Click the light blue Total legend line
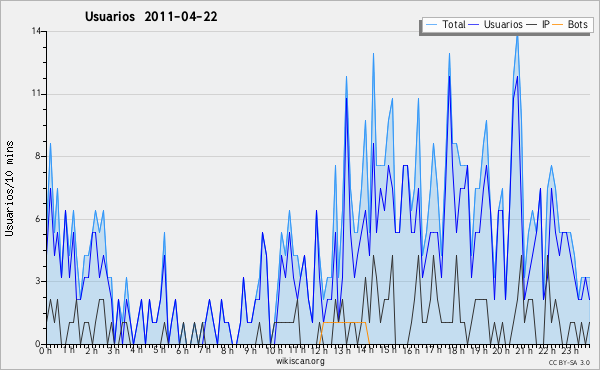 pyautogui.click(x=431, y=25)
